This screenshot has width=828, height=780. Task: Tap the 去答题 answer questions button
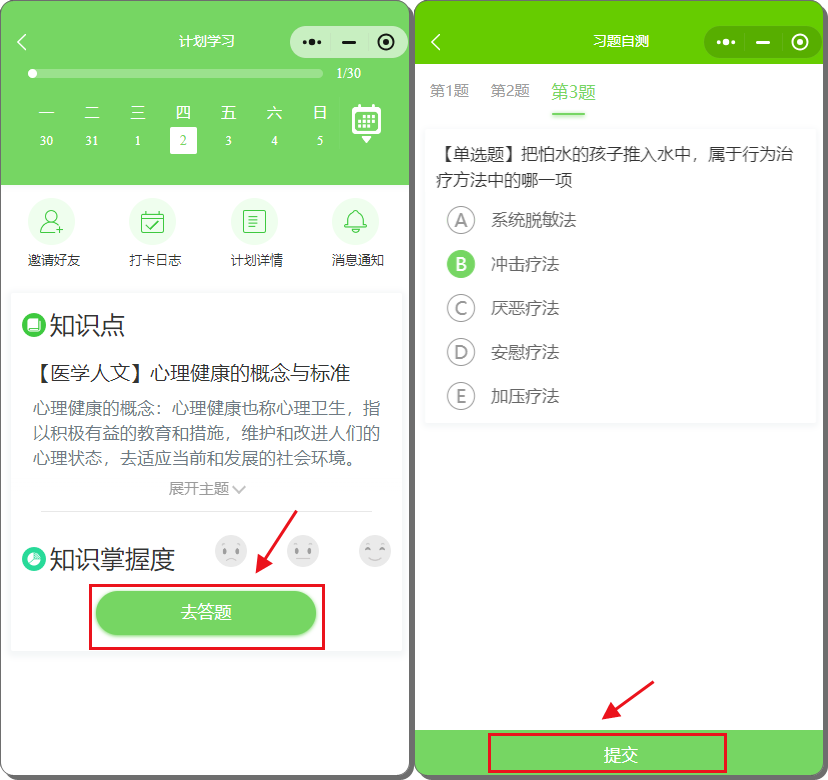coord(206,613)
